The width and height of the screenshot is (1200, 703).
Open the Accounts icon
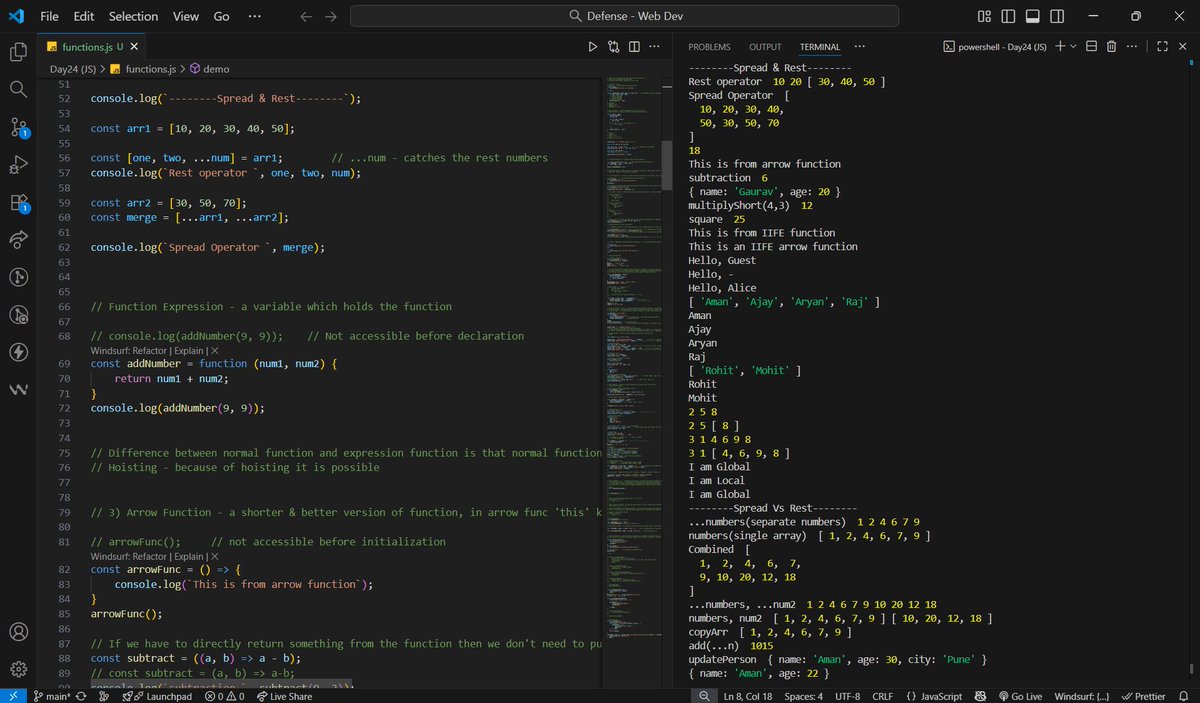(x=18, y=632)
